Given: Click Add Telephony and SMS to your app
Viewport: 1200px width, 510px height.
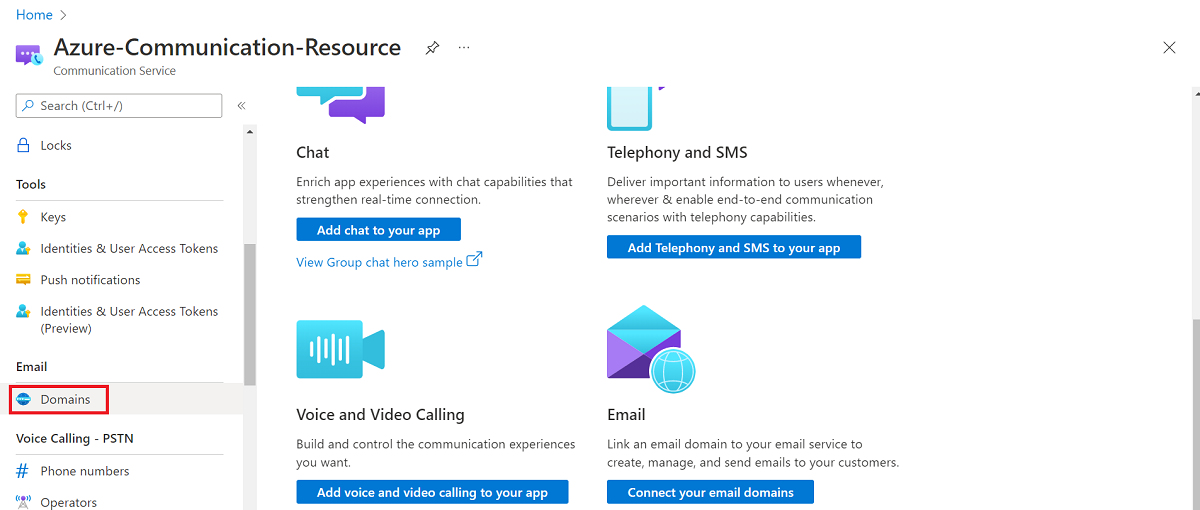Looking at the screenshot, I should coord(734,247).
